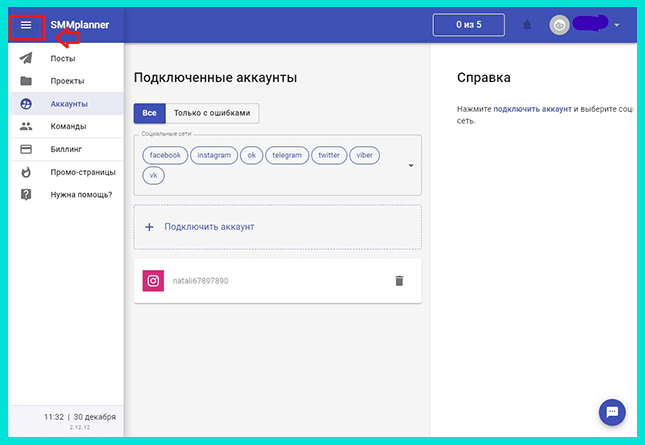Click the folder Projects icon
Screen dimensions: 645x445
[26, 81]
